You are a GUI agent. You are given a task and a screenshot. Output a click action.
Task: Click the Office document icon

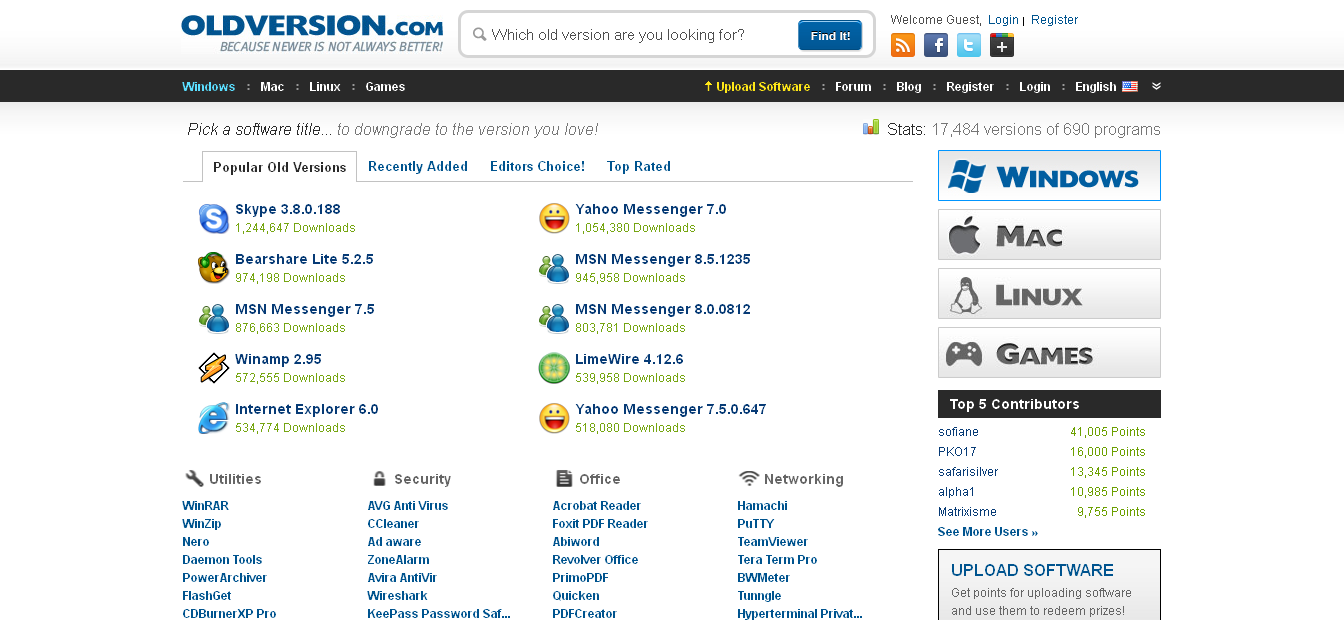pos(564,478)
